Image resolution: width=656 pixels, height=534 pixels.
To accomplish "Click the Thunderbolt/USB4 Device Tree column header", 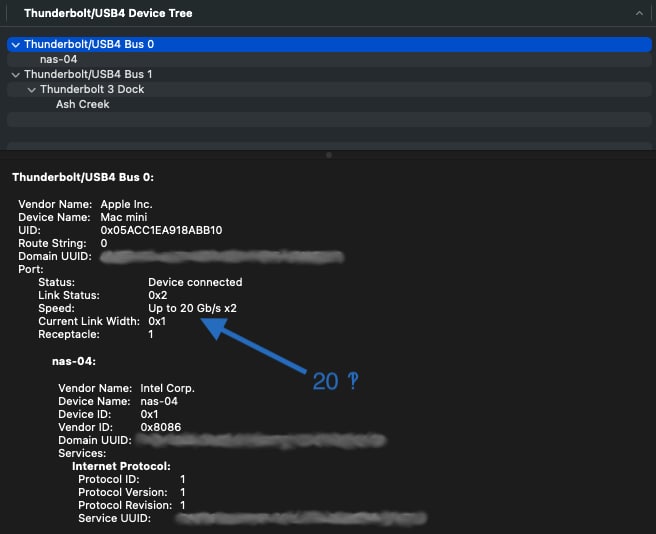I will [x=108, y=13].
